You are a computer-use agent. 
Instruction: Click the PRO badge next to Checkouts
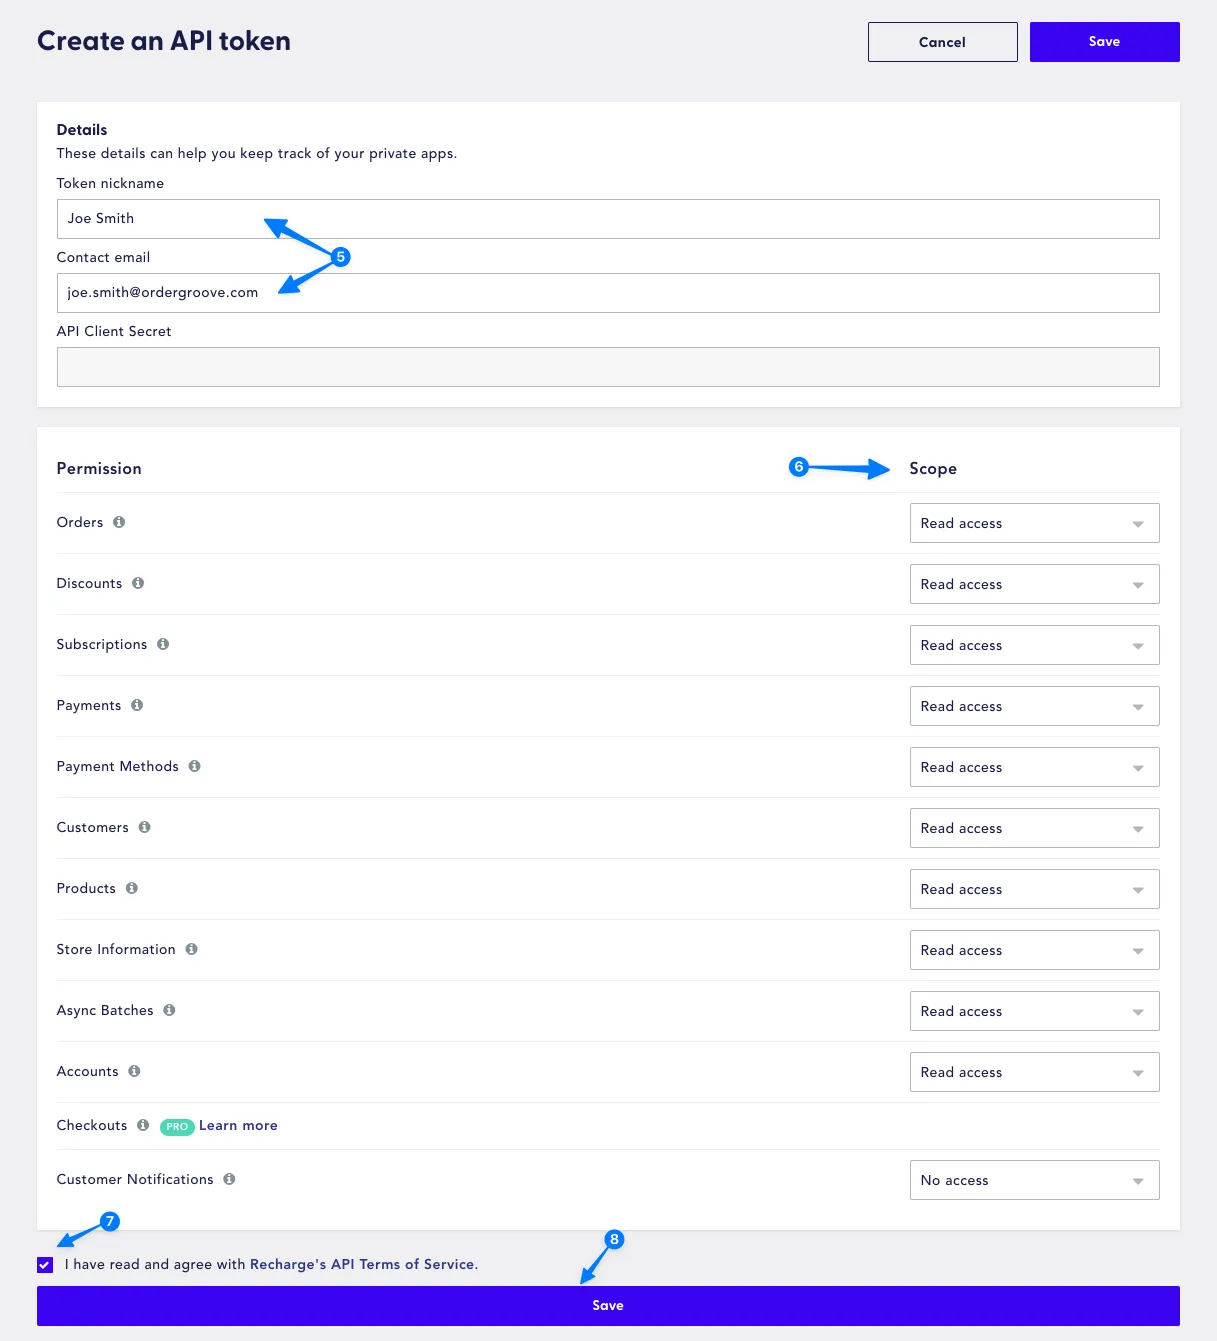pos(177,1127)
